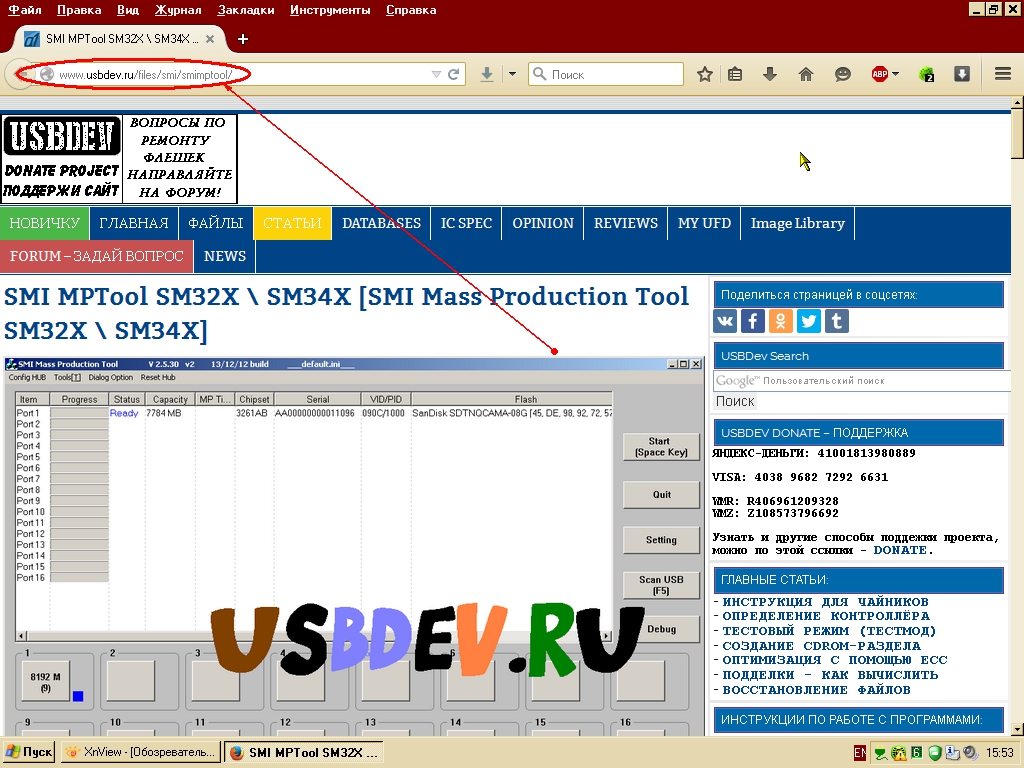This screenshot has height=768, width=1024.
Task: Follow the DONATE link in sidebar
Action: coord(899,550)
